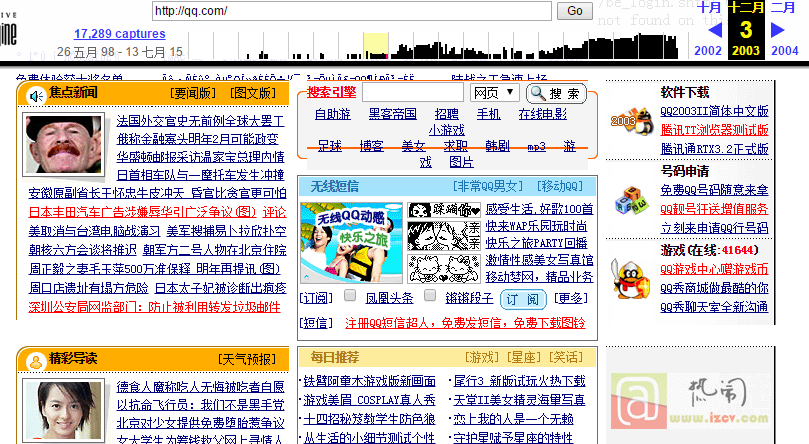Open the 17,289 captures link
Image resolution: width=809 pixels, height=444 pixels.
pos(120,34)
